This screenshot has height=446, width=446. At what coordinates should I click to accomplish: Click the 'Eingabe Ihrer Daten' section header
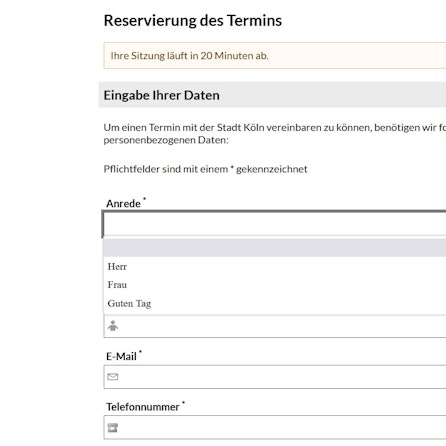pyautogui.click(x=272, y=95)
